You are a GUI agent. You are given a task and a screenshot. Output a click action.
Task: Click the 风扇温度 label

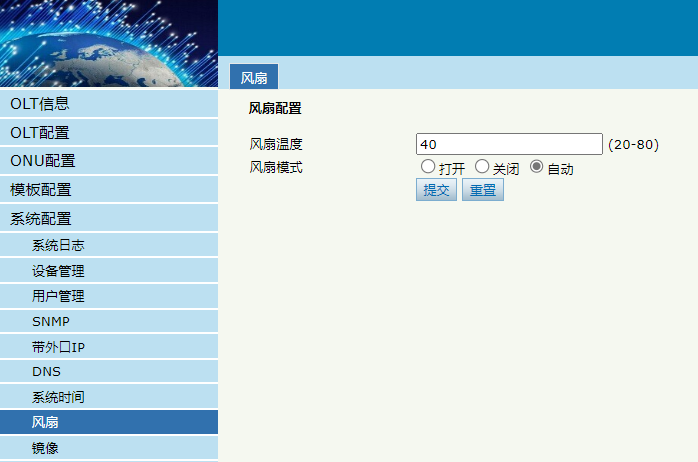pyautogui.click(x=276, y=144)
